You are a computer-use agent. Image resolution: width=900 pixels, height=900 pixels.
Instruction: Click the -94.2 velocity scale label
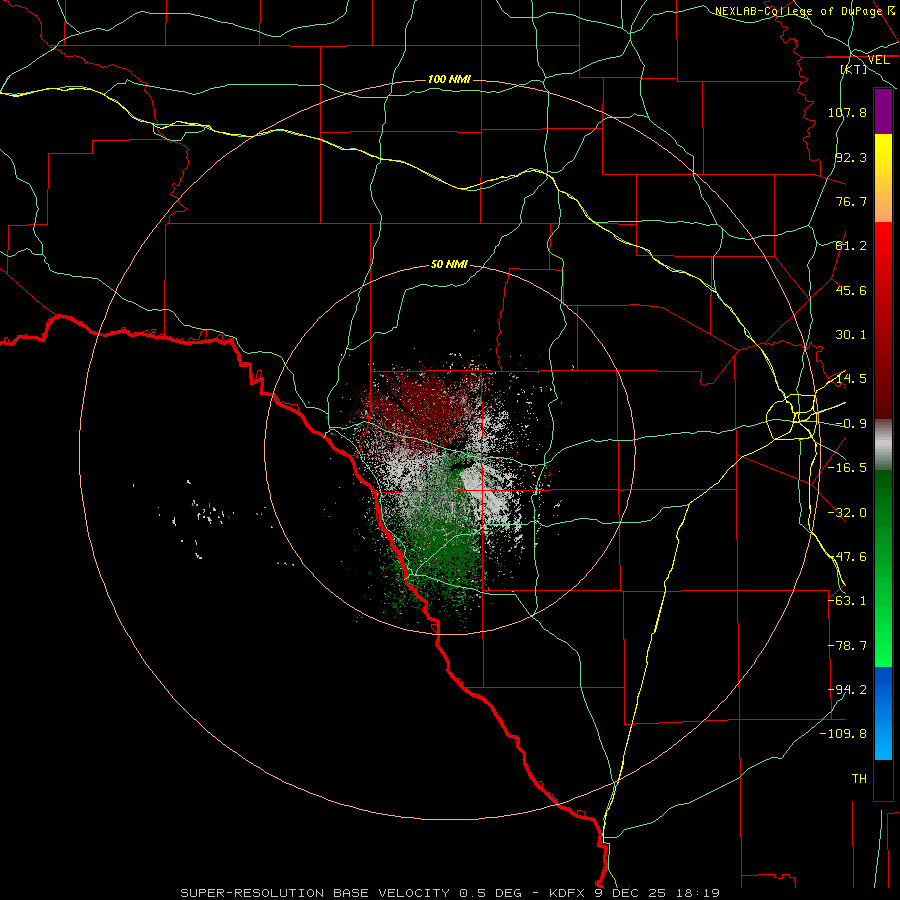point(847,690)
